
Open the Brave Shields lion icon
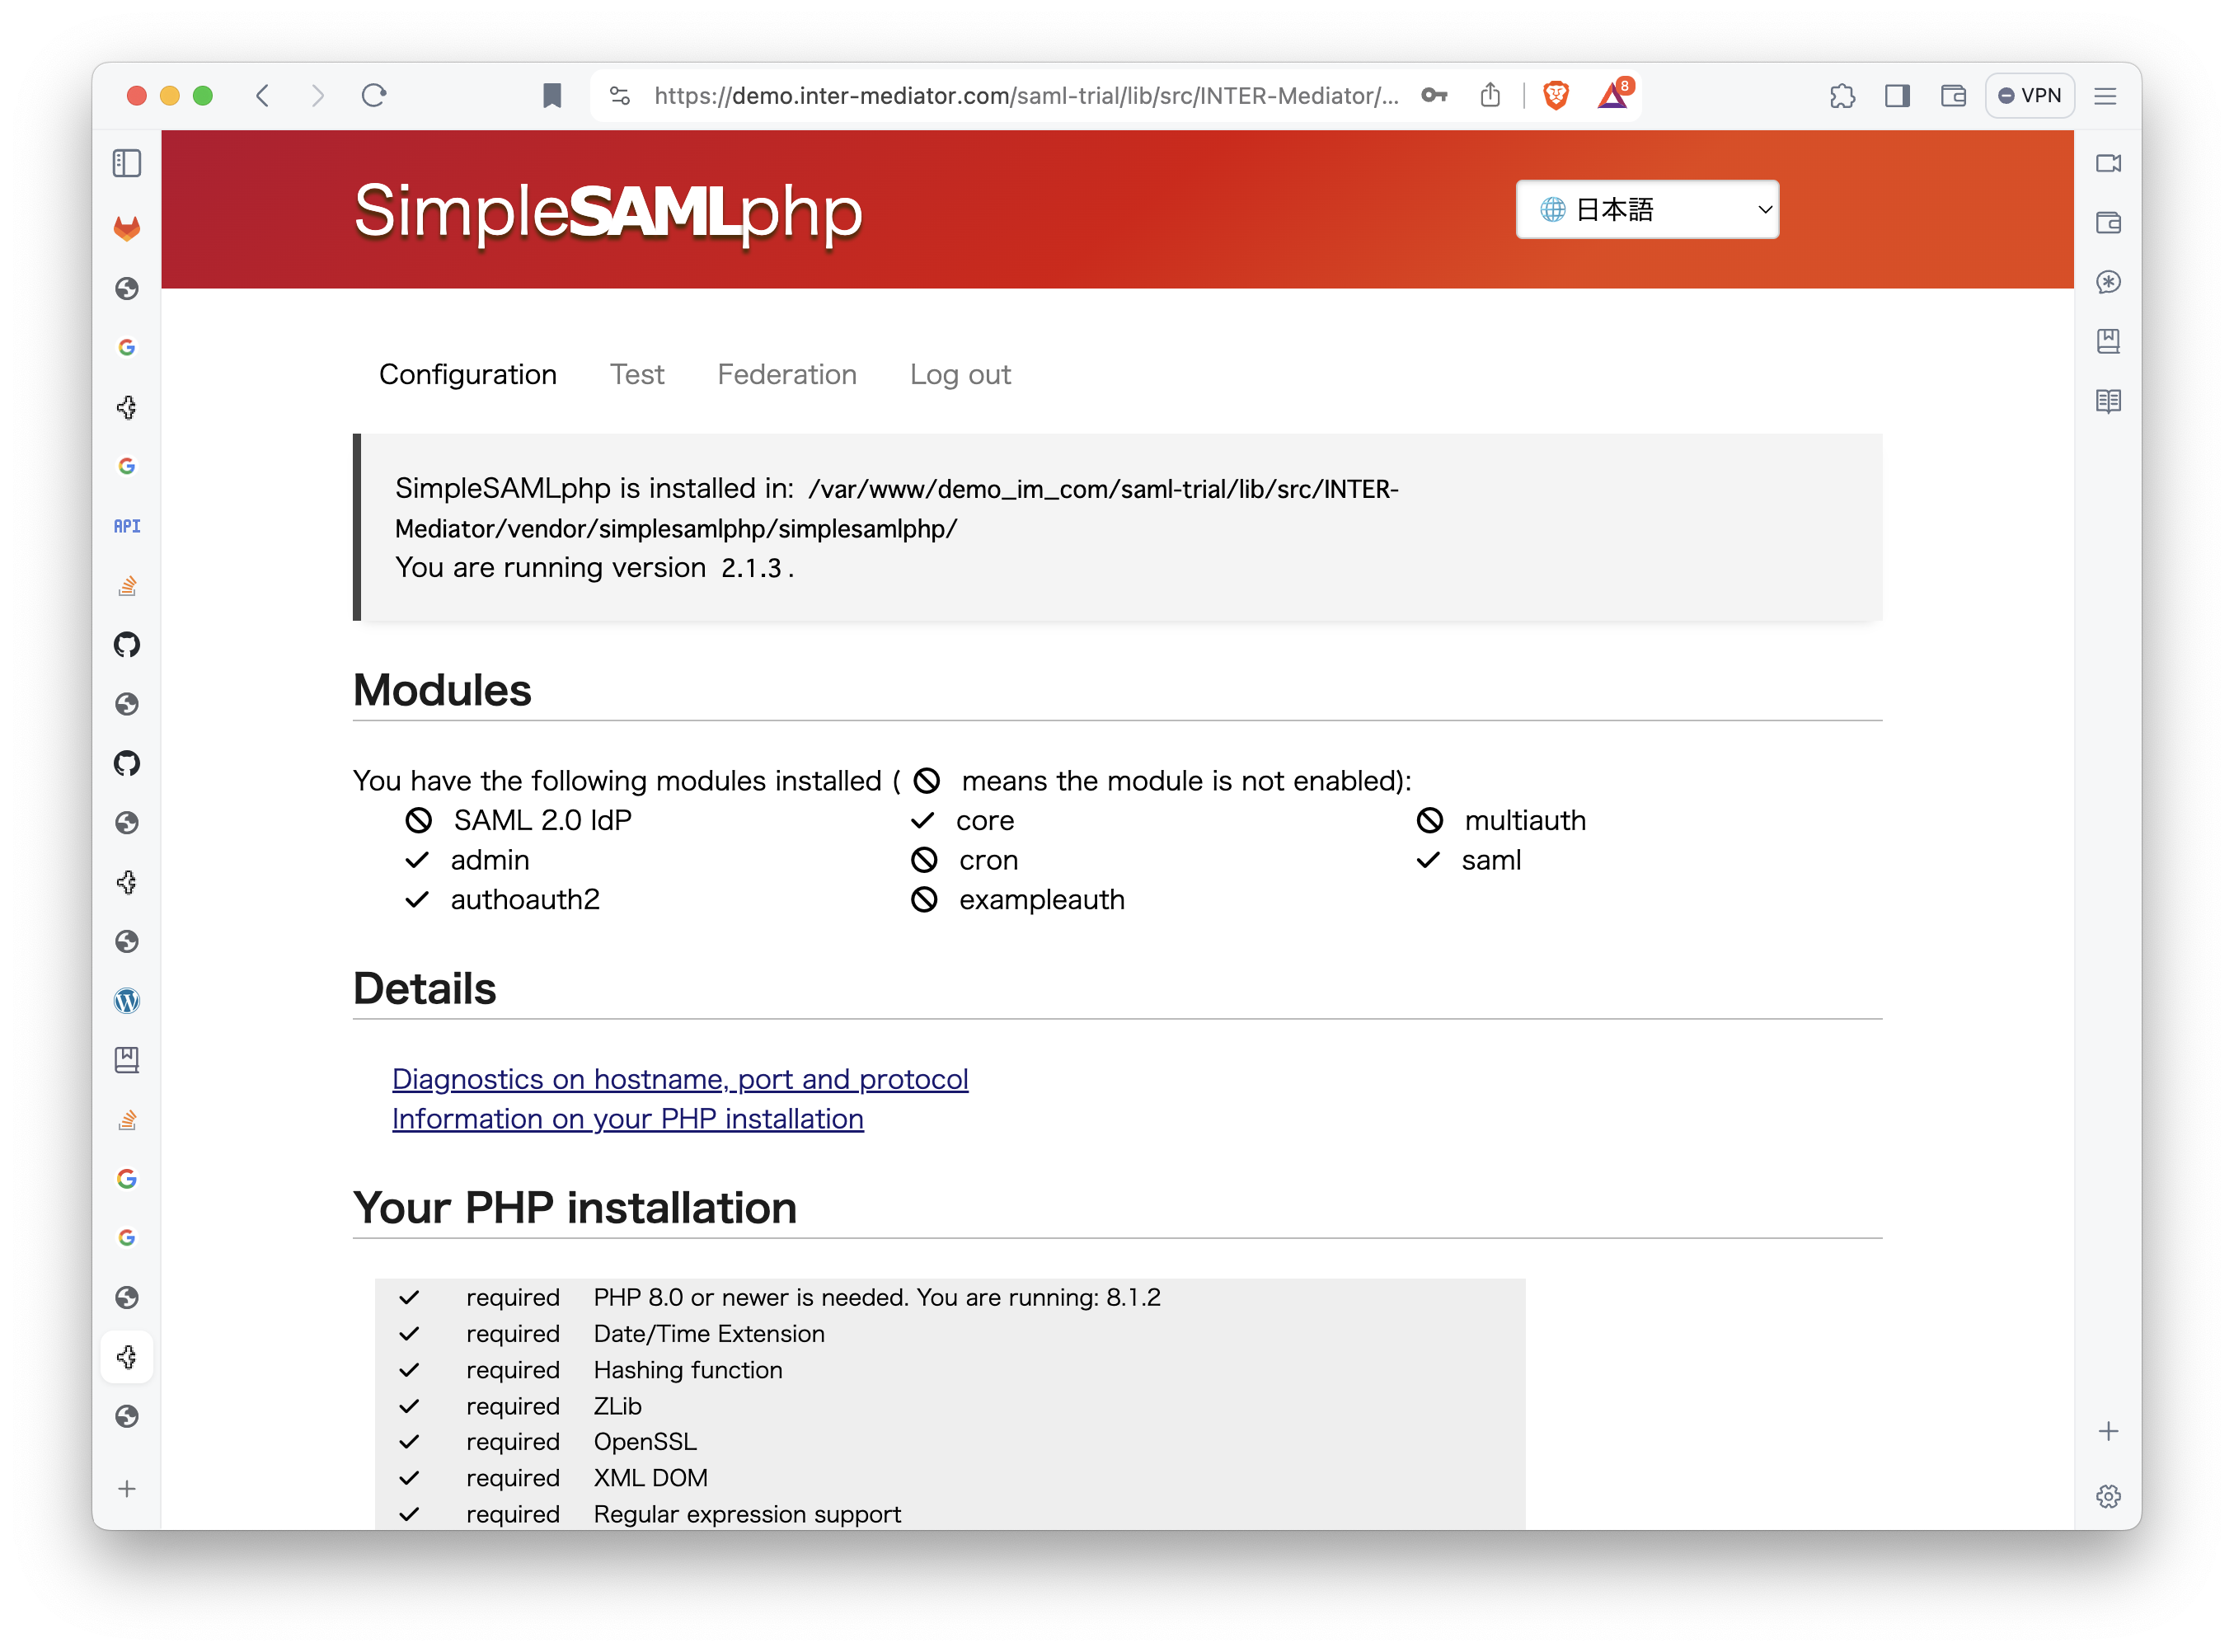(x=1556, y=95)
